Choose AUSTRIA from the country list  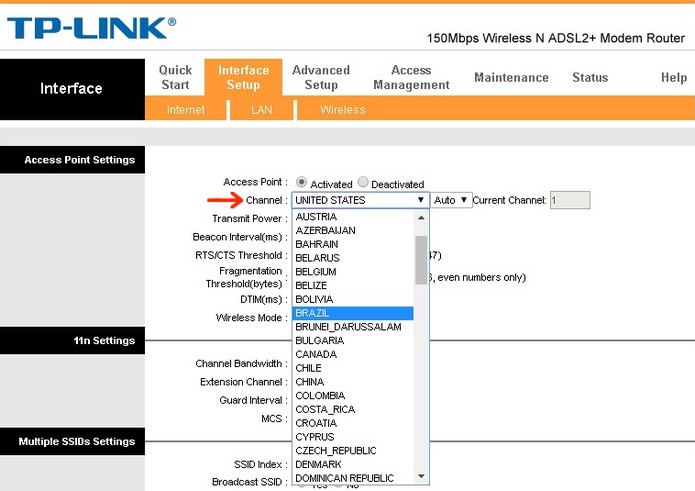coord(353,217)
